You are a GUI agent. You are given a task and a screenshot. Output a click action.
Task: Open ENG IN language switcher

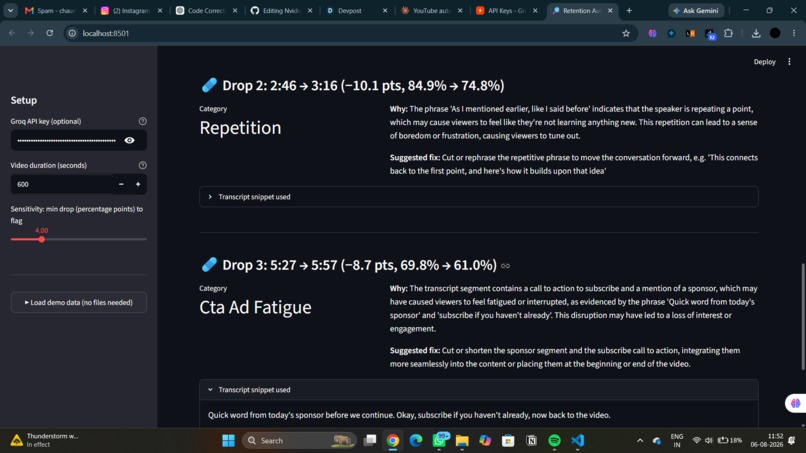[x=677, y=440]
